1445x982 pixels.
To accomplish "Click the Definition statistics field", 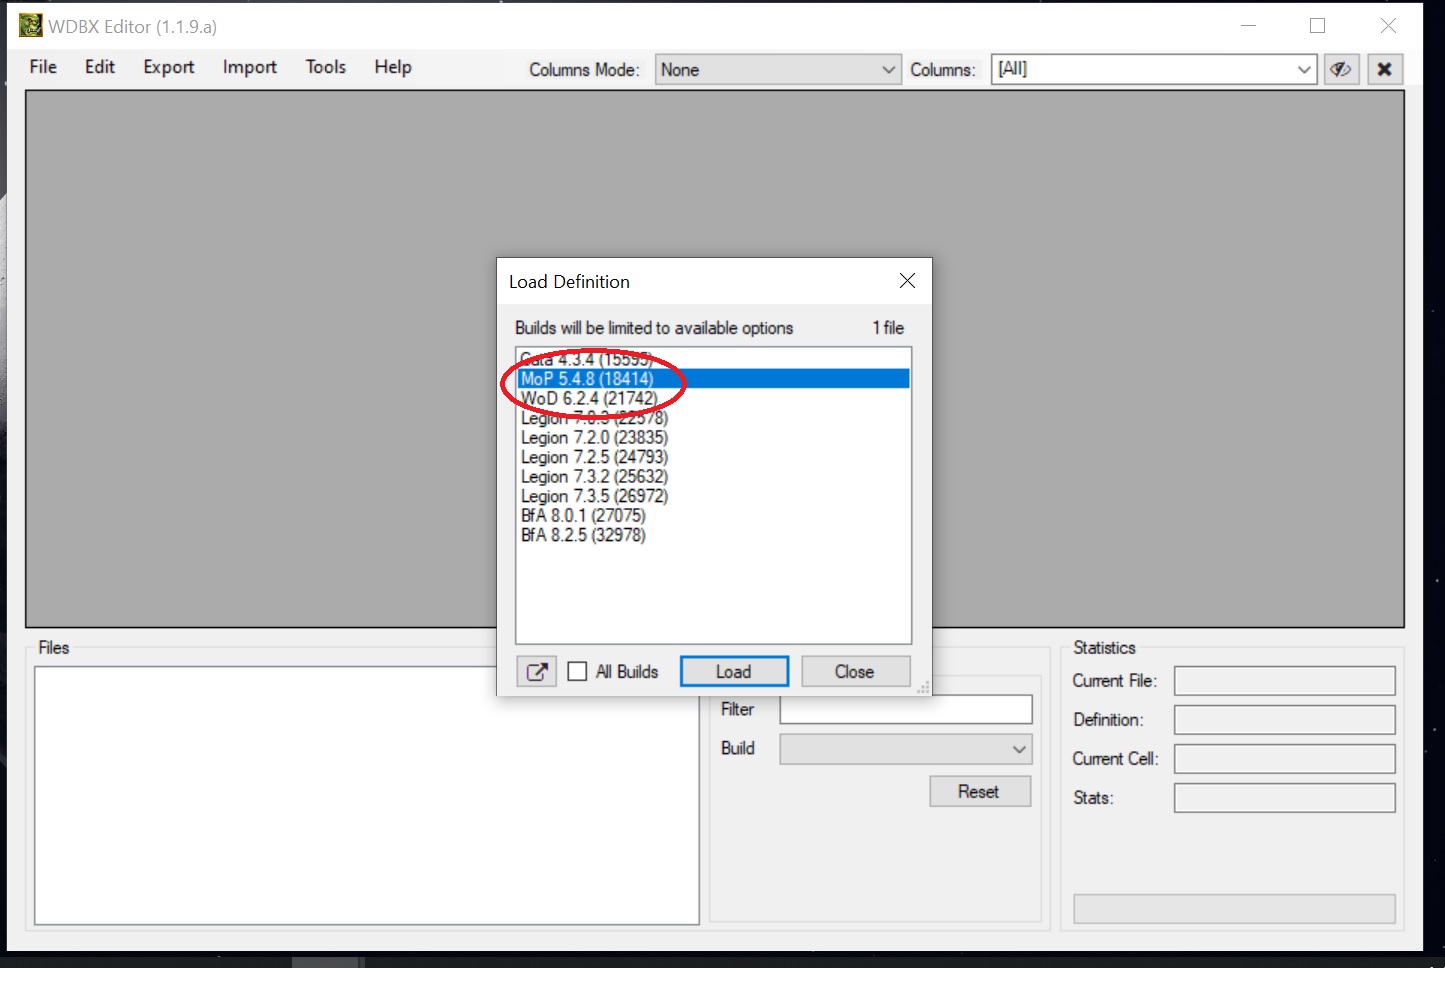I will pyautogui.click(x=1285, y=720).
